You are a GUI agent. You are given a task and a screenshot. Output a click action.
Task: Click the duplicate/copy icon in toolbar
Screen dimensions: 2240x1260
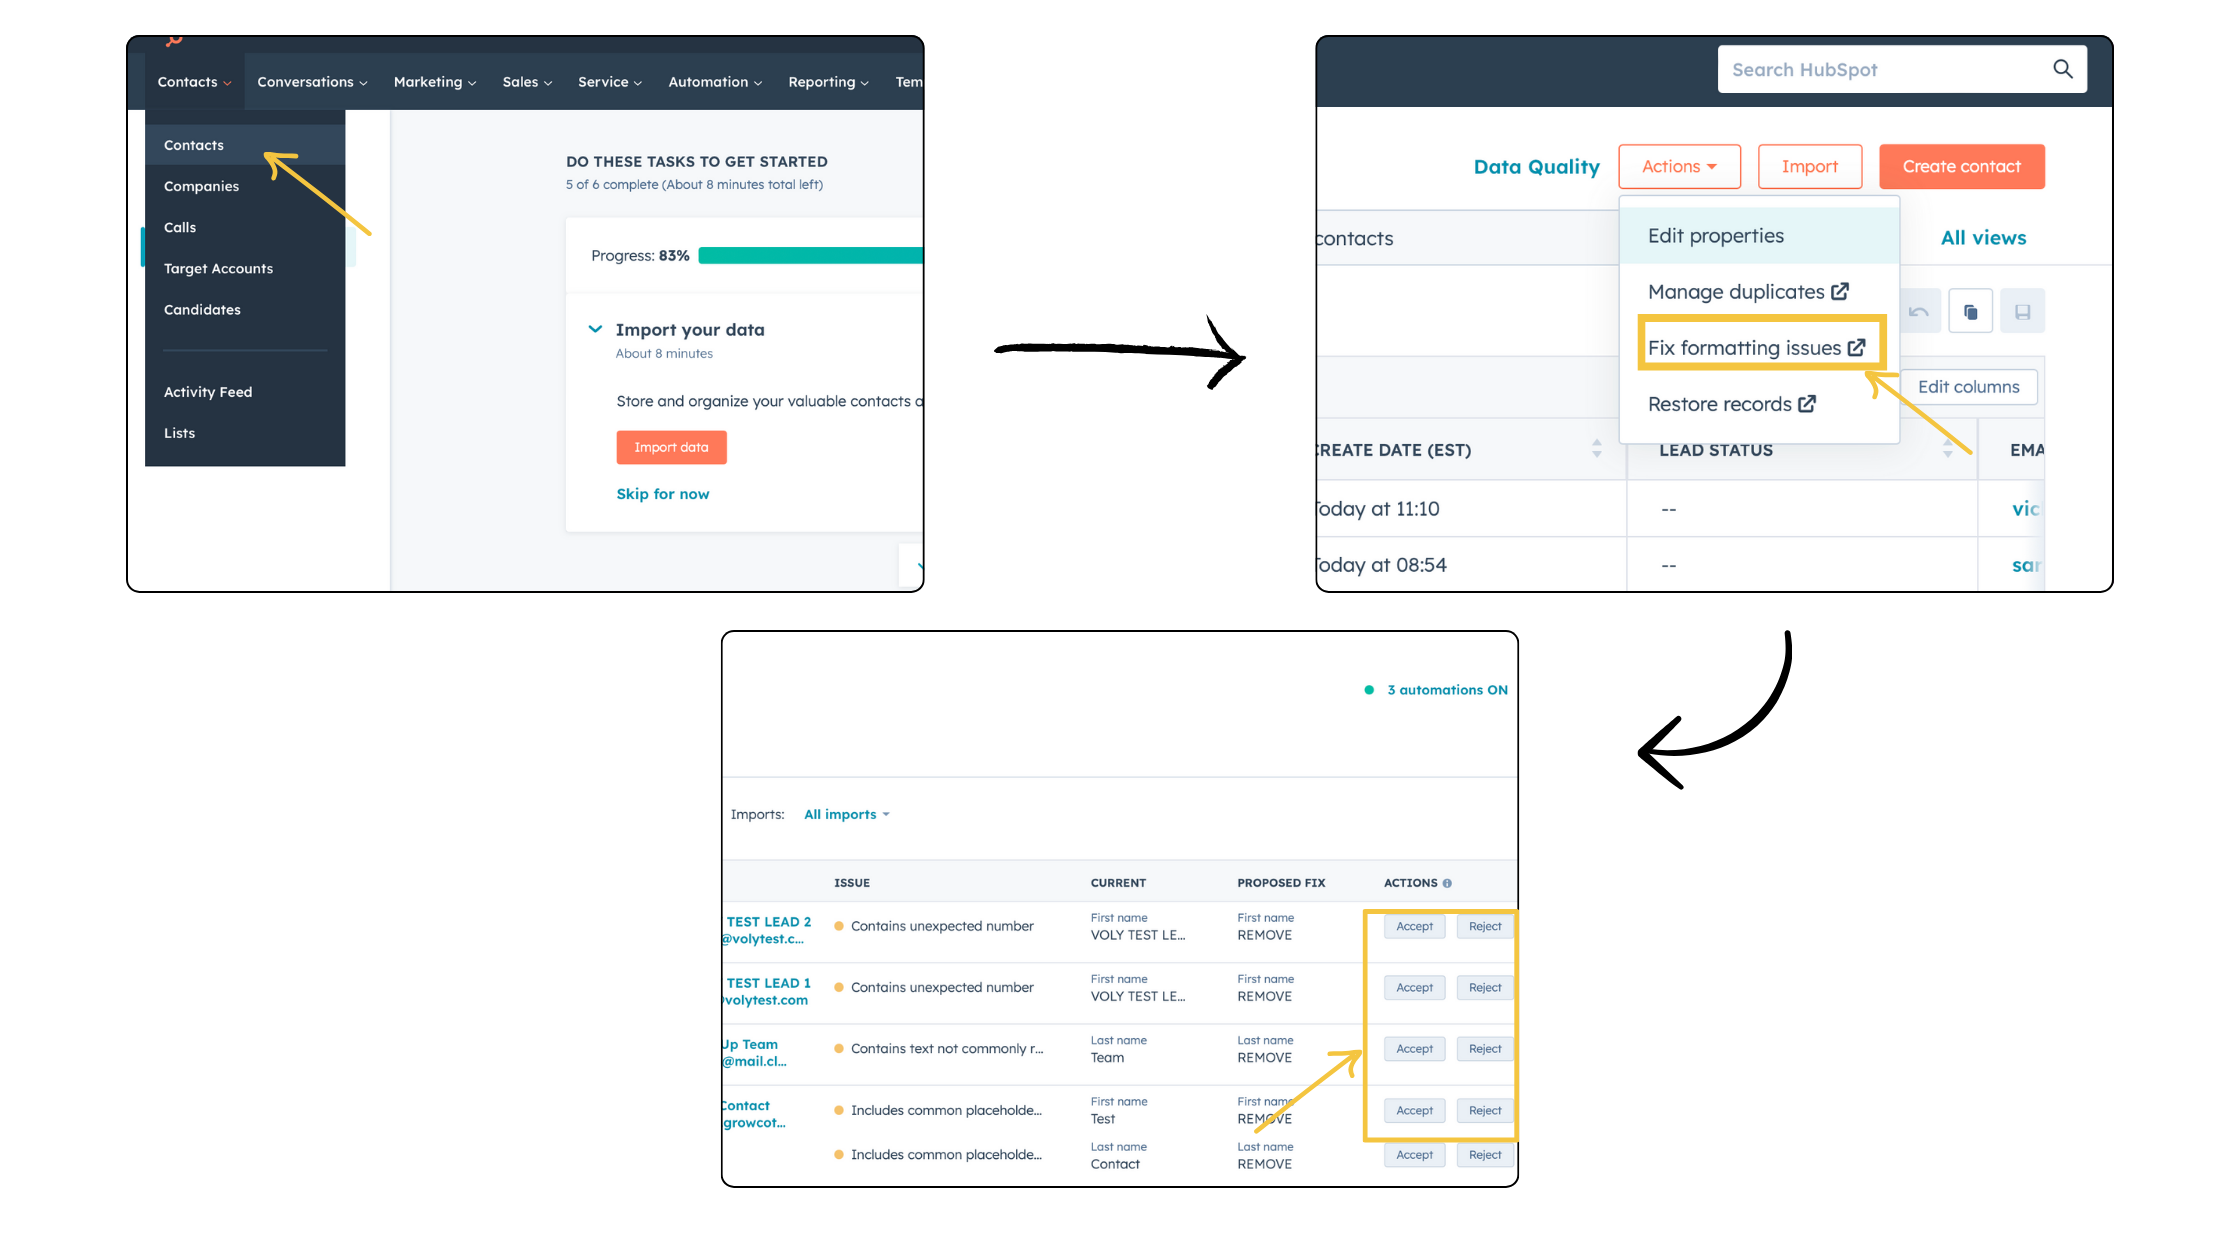tap(1971, 311)
